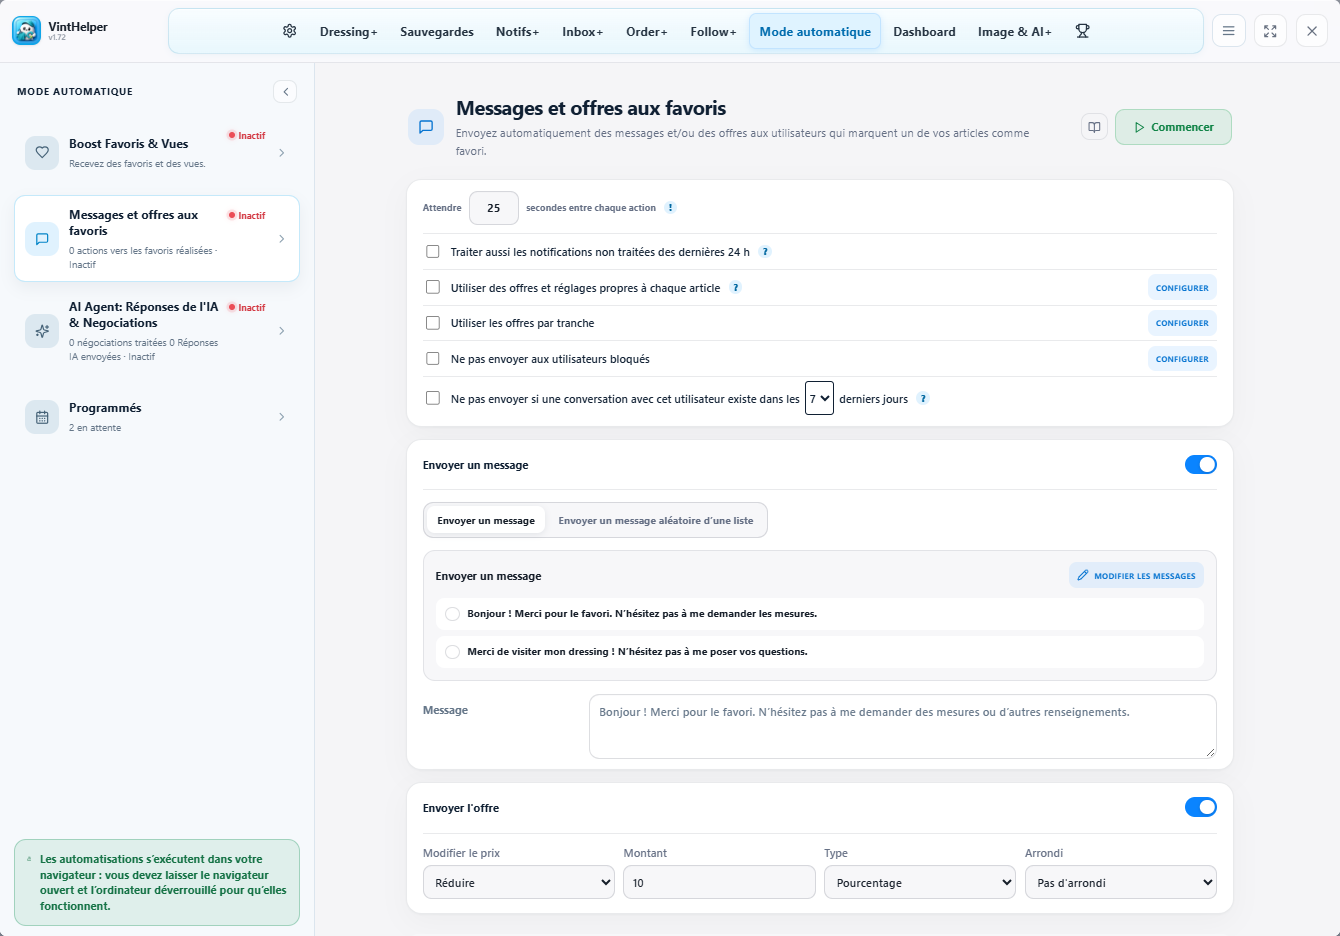Open the 'Modifier le prix' Réduire dropdown
Viewport: 1340px width, 936px height.
[x=519, y=882]
